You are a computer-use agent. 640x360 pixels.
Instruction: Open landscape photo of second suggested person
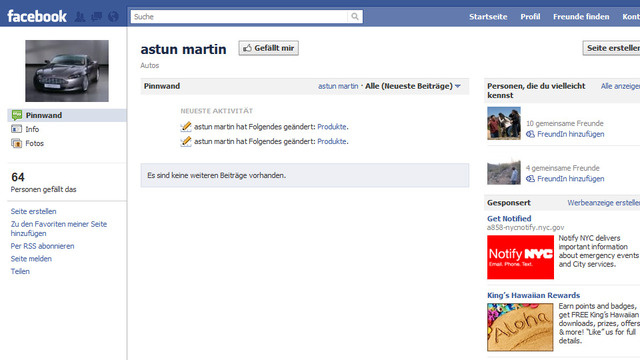coord(504,171)
